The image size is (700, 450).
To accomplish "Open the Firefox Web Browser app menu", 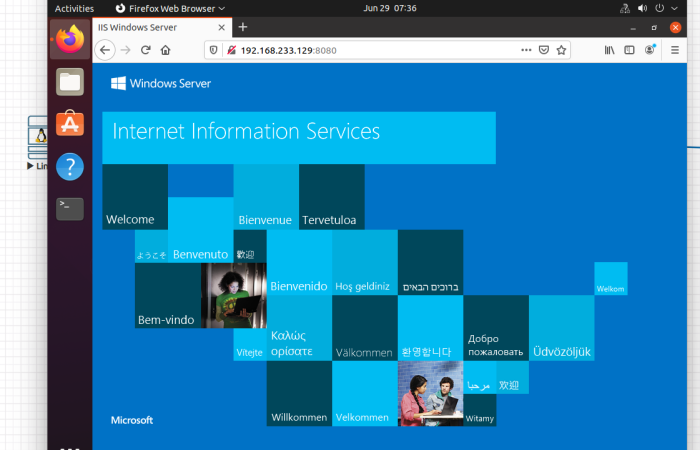I will pyautogui.click(x=170, y=8).
